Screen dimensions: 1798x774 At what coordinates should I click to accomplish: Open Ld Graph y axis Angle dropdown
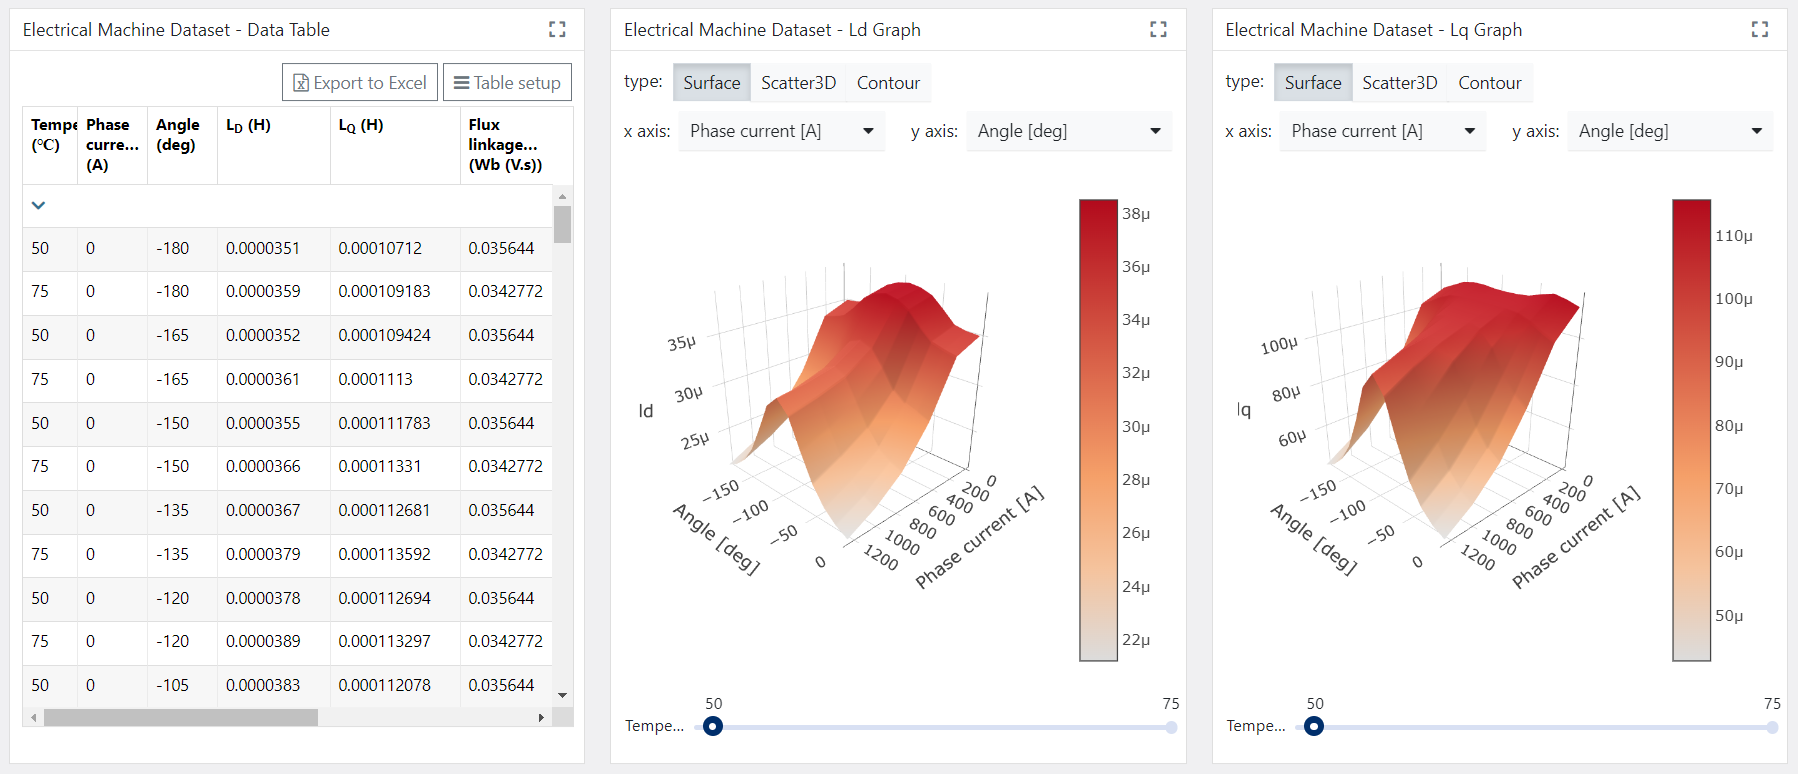[1068, 131]
